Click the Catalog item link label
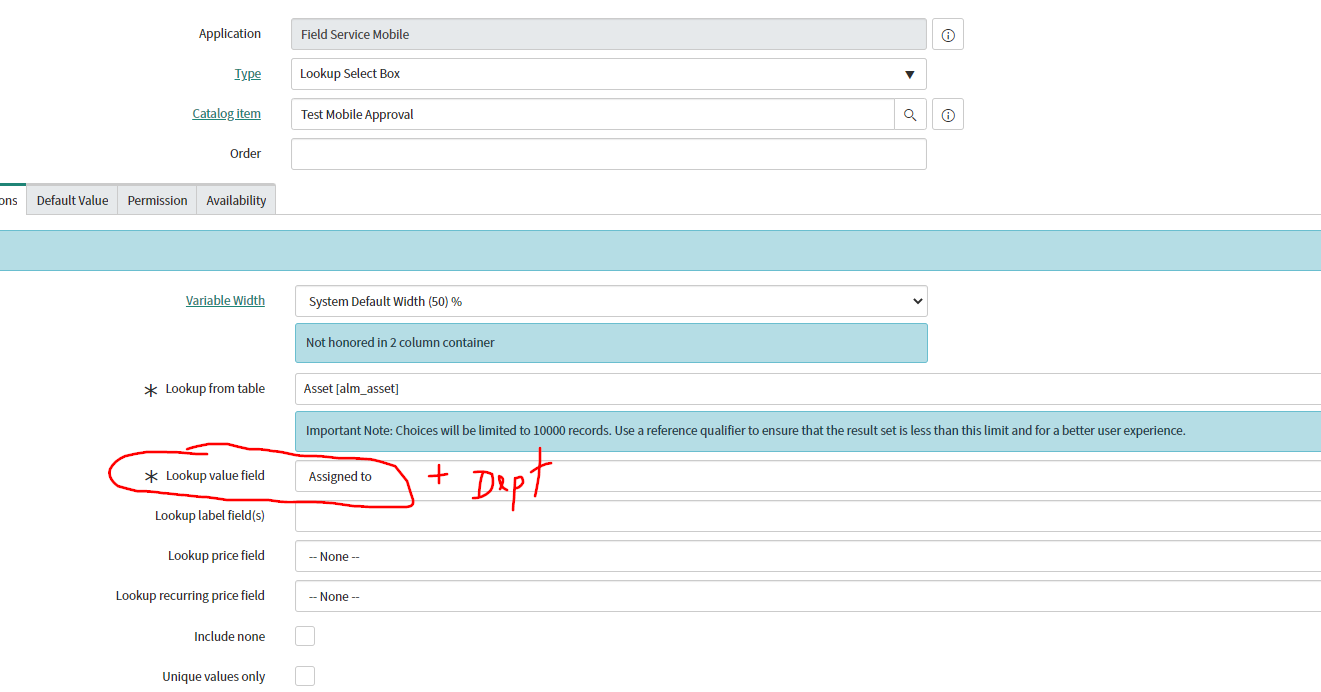The height and width of the screenshot is (692, 1321). click(x=226, y=113)
